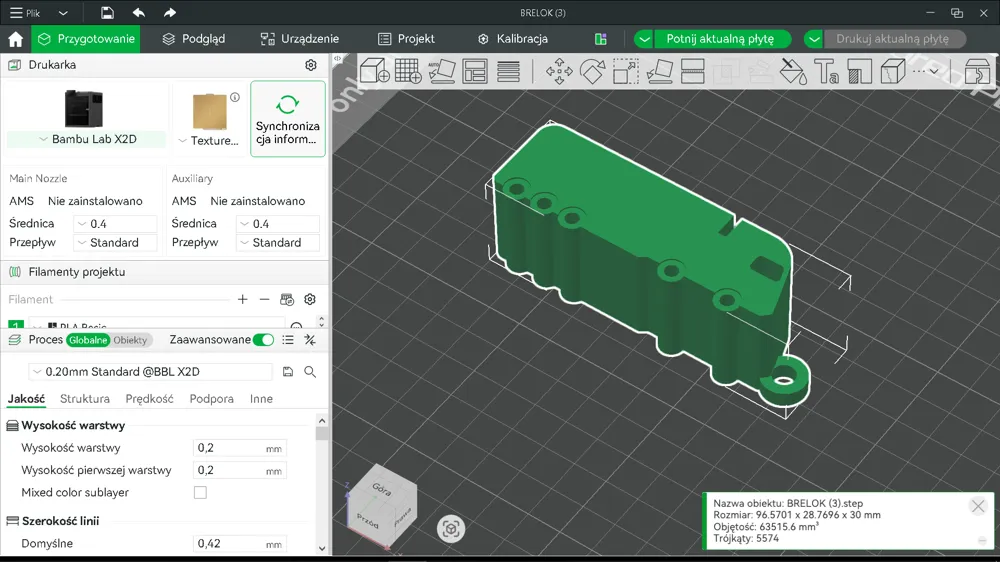Switch process scope to Globalne
Image resolution: width=1000 pixels, height=562 pixels.
pyautogui.click(x=88, y=340)
